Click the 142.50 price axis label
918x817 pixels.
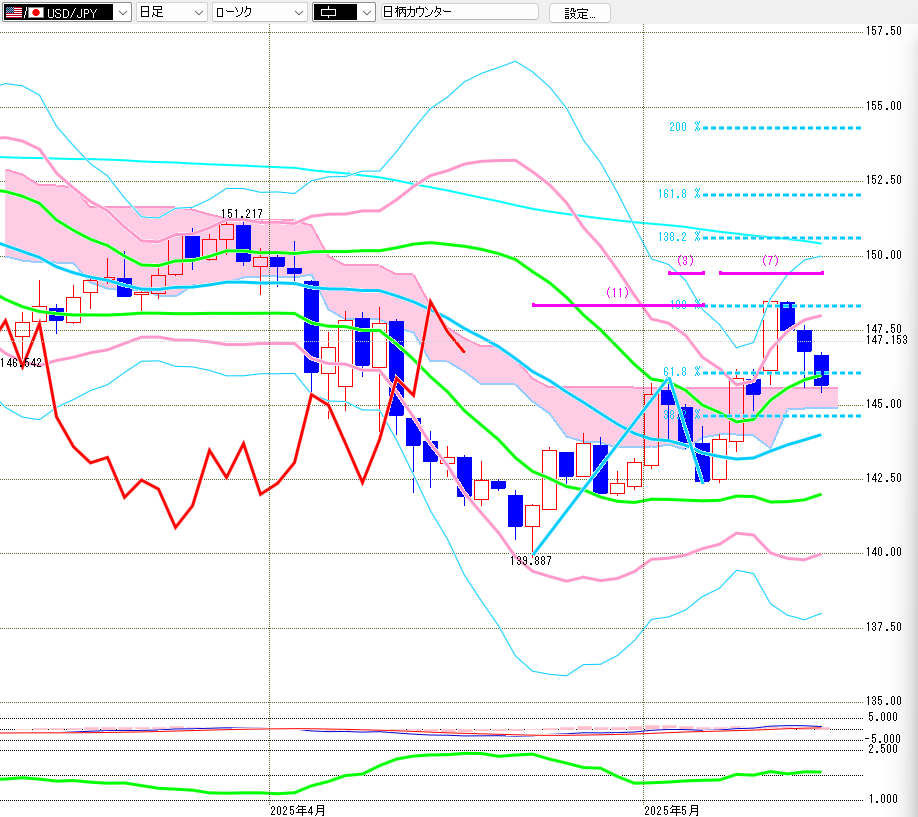(x=883, y=478)
